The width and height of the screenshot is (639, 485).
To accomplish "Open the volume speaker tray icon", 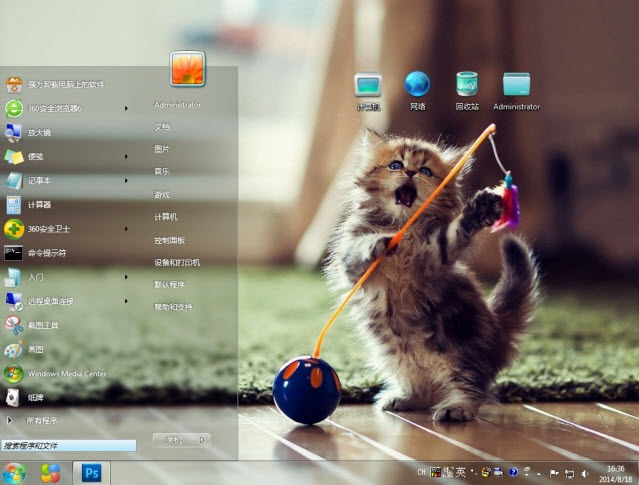I will pyautogui.click(x=585, y=474).
